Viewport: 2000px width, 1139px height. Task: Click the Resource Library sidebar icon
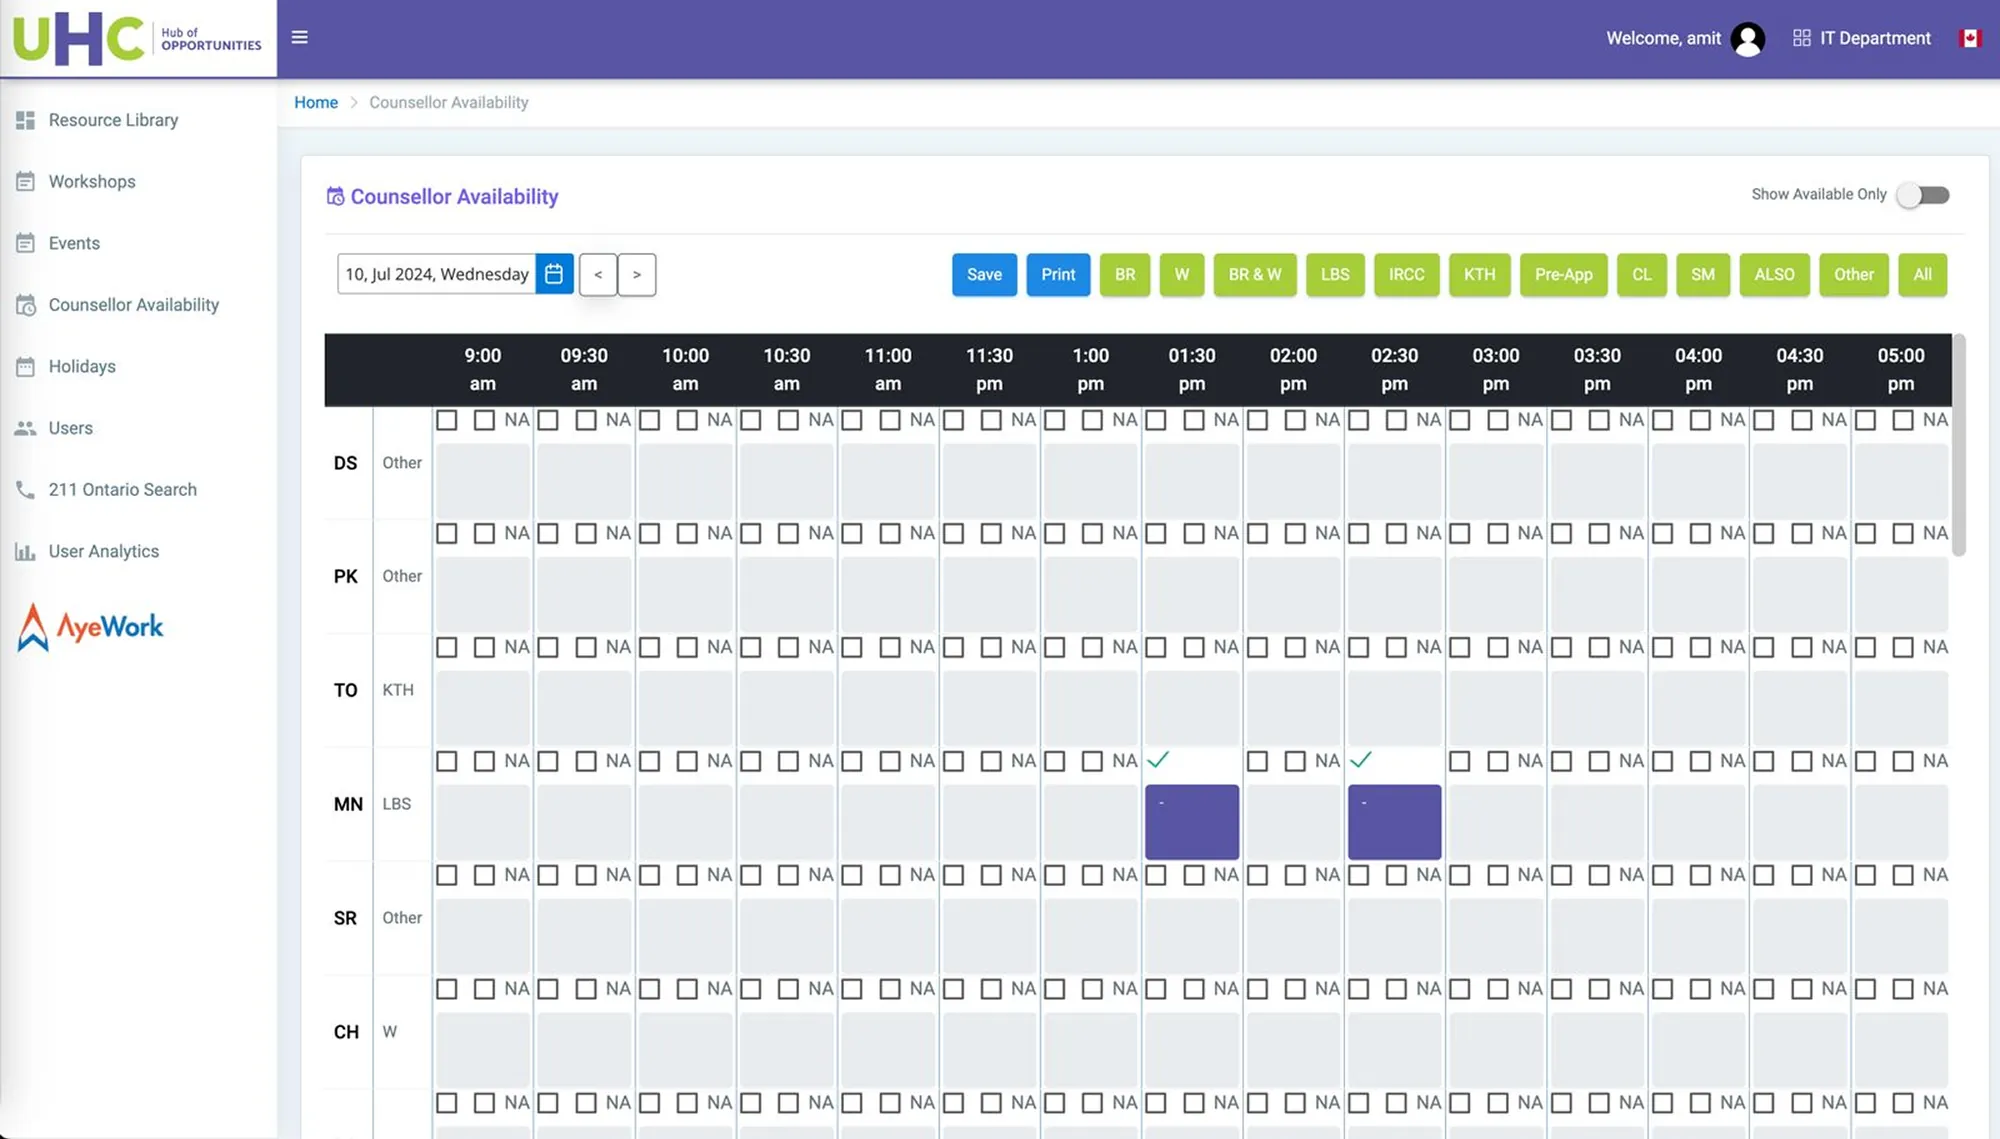click(x=25, y=120)
